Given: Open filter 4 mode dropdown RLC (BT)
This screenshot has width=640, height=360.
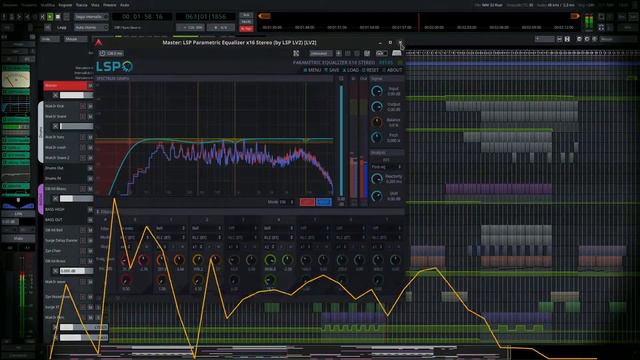Looking at the screenshot, I should 278,237.
